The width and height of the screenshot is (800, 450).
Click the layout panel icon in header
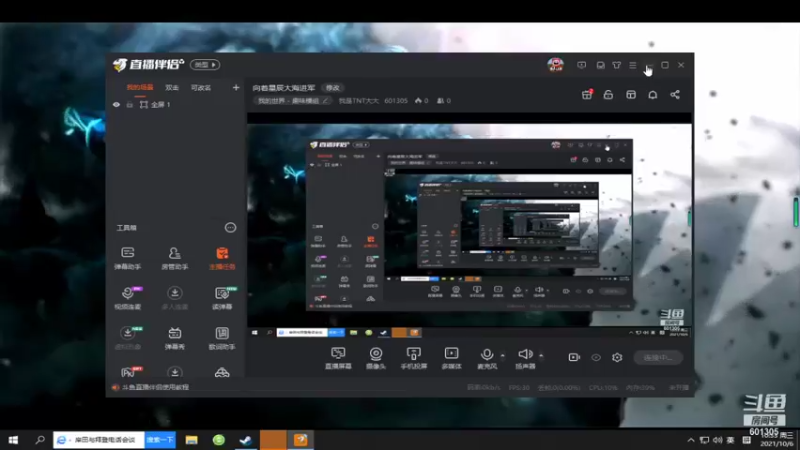[631, 94]
